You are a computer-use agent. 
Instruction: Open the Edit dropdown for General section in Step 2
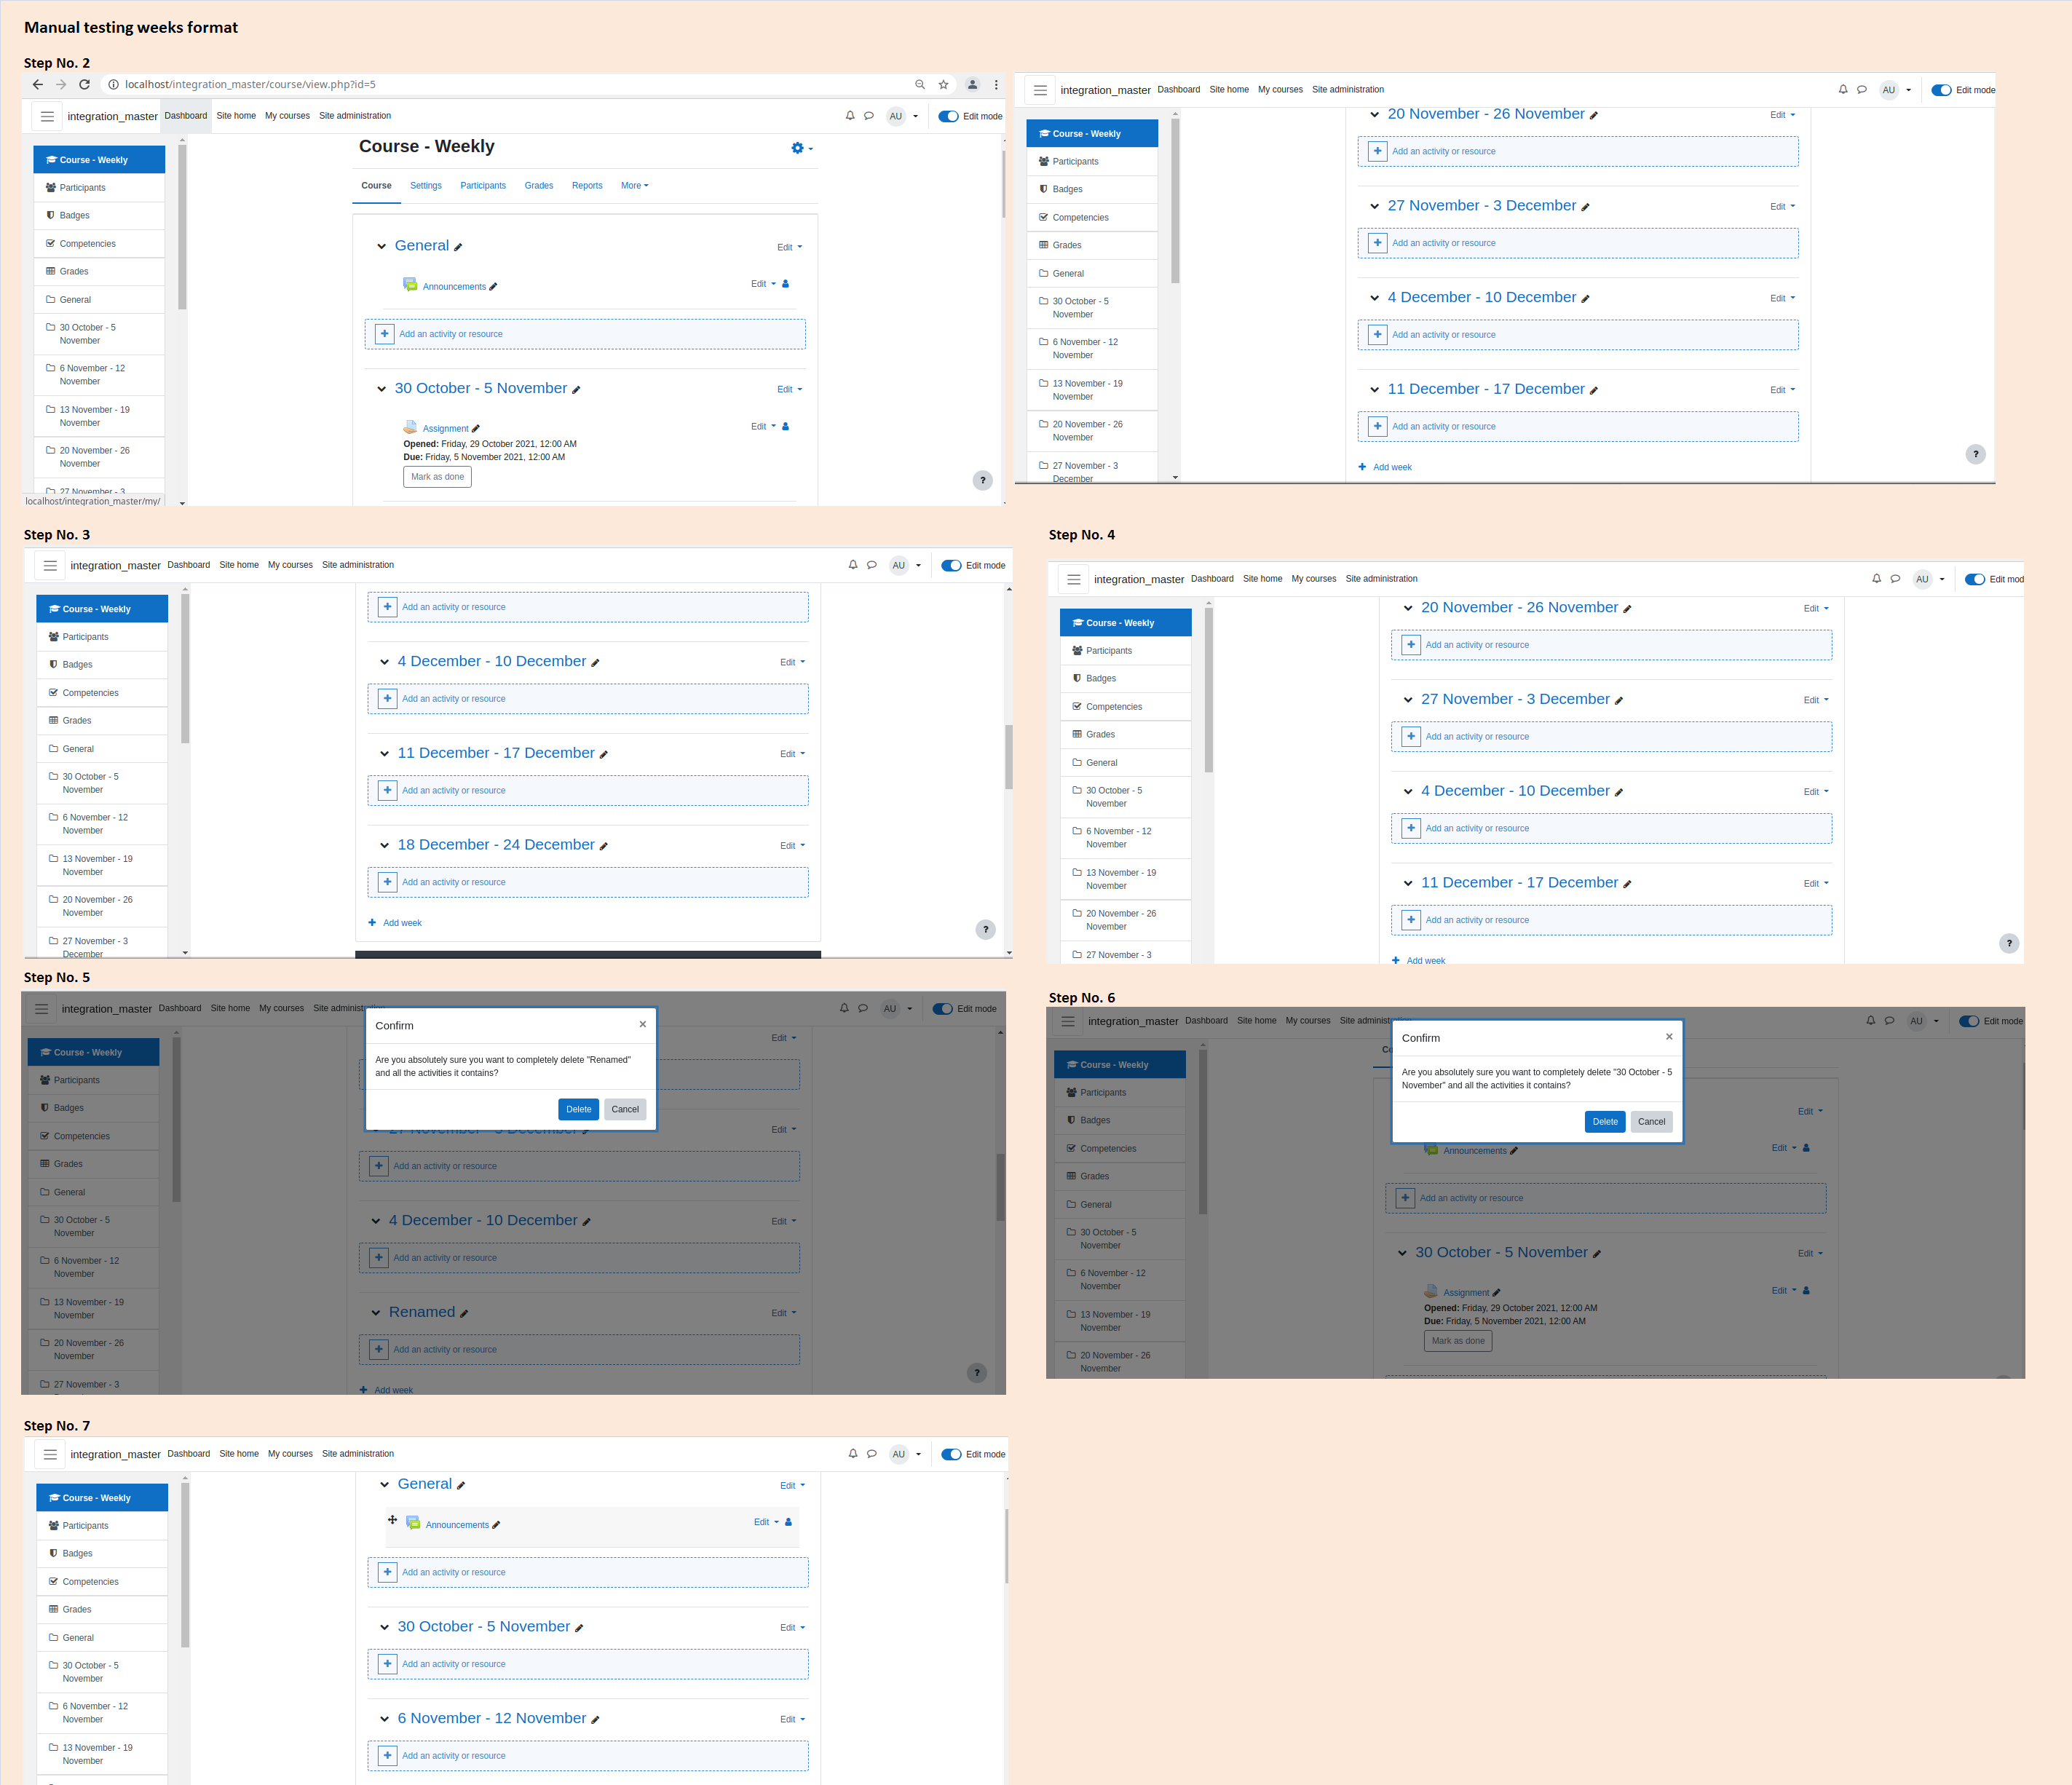pyautogui.click(x=789, y=247)
